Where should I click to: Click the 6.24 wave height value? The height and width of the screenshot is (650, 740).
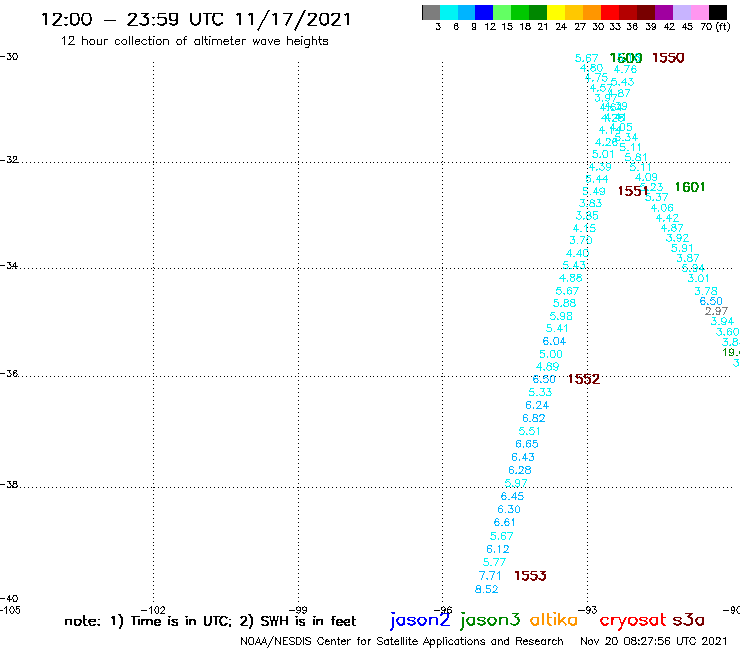(x=537, y=405)
